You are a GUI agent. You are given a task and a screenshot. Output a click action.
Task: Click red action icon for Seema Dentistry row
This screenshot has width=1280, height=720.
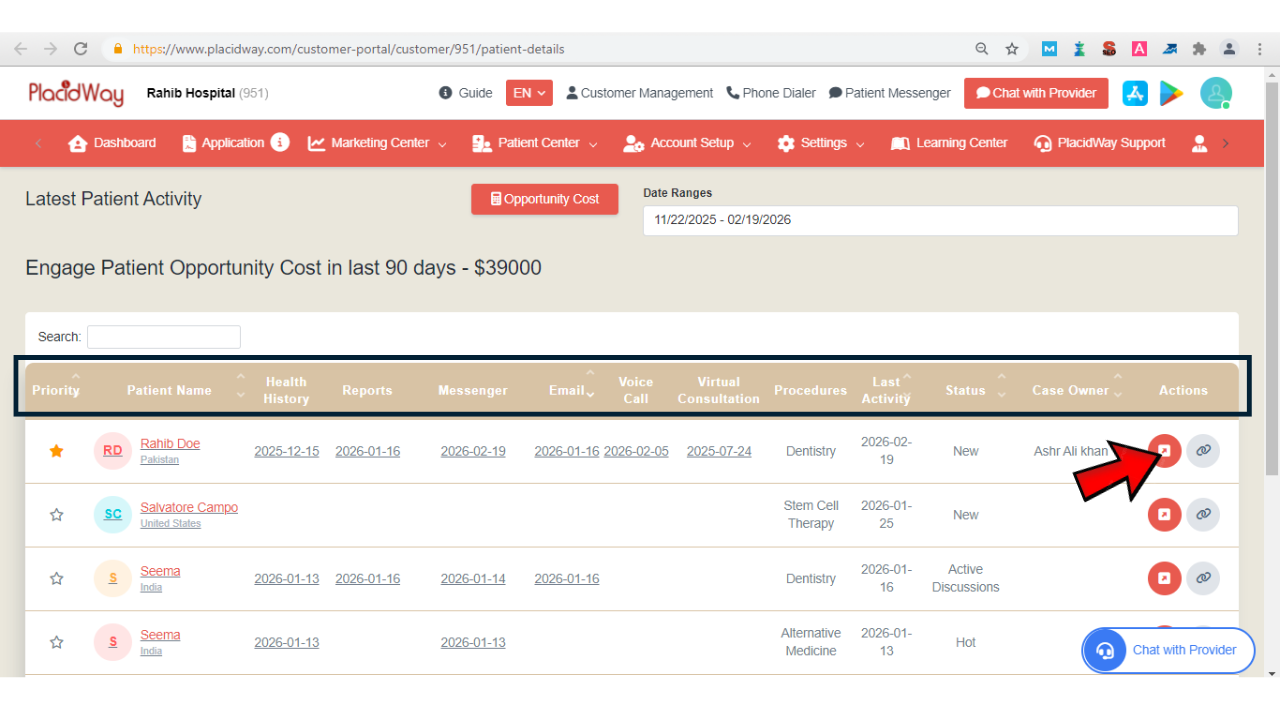tap(1164, 578)
